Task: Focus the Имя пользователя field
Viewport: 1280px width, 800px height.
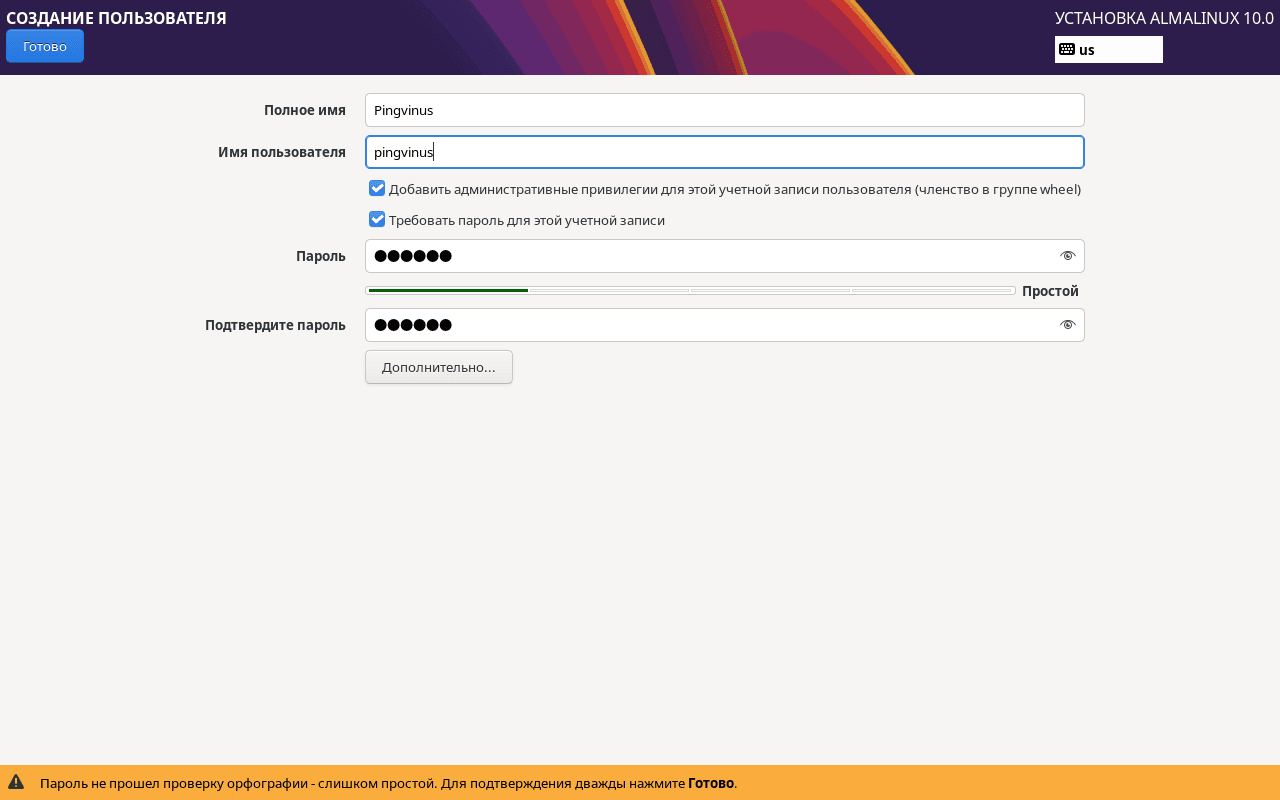Action: coord(725,152)
